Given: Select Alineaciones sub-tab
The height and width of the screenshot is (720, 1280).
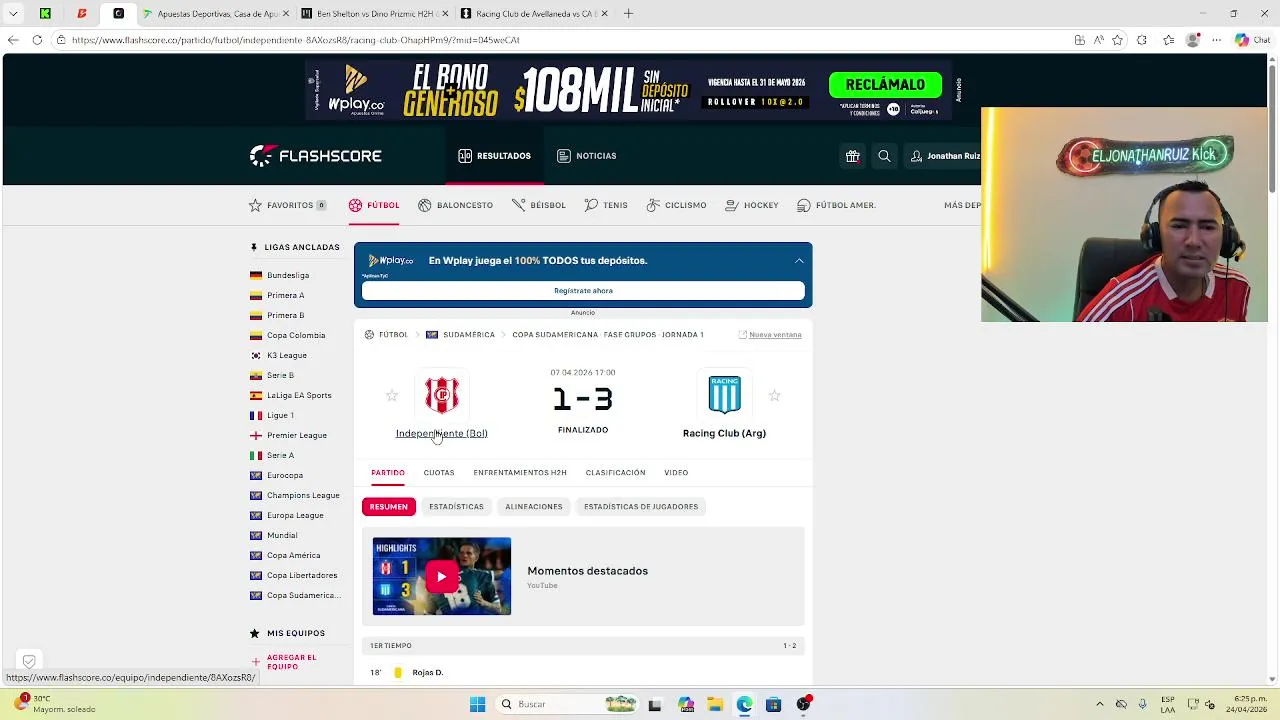Looking at the screenshot, I should coord(534,507).
